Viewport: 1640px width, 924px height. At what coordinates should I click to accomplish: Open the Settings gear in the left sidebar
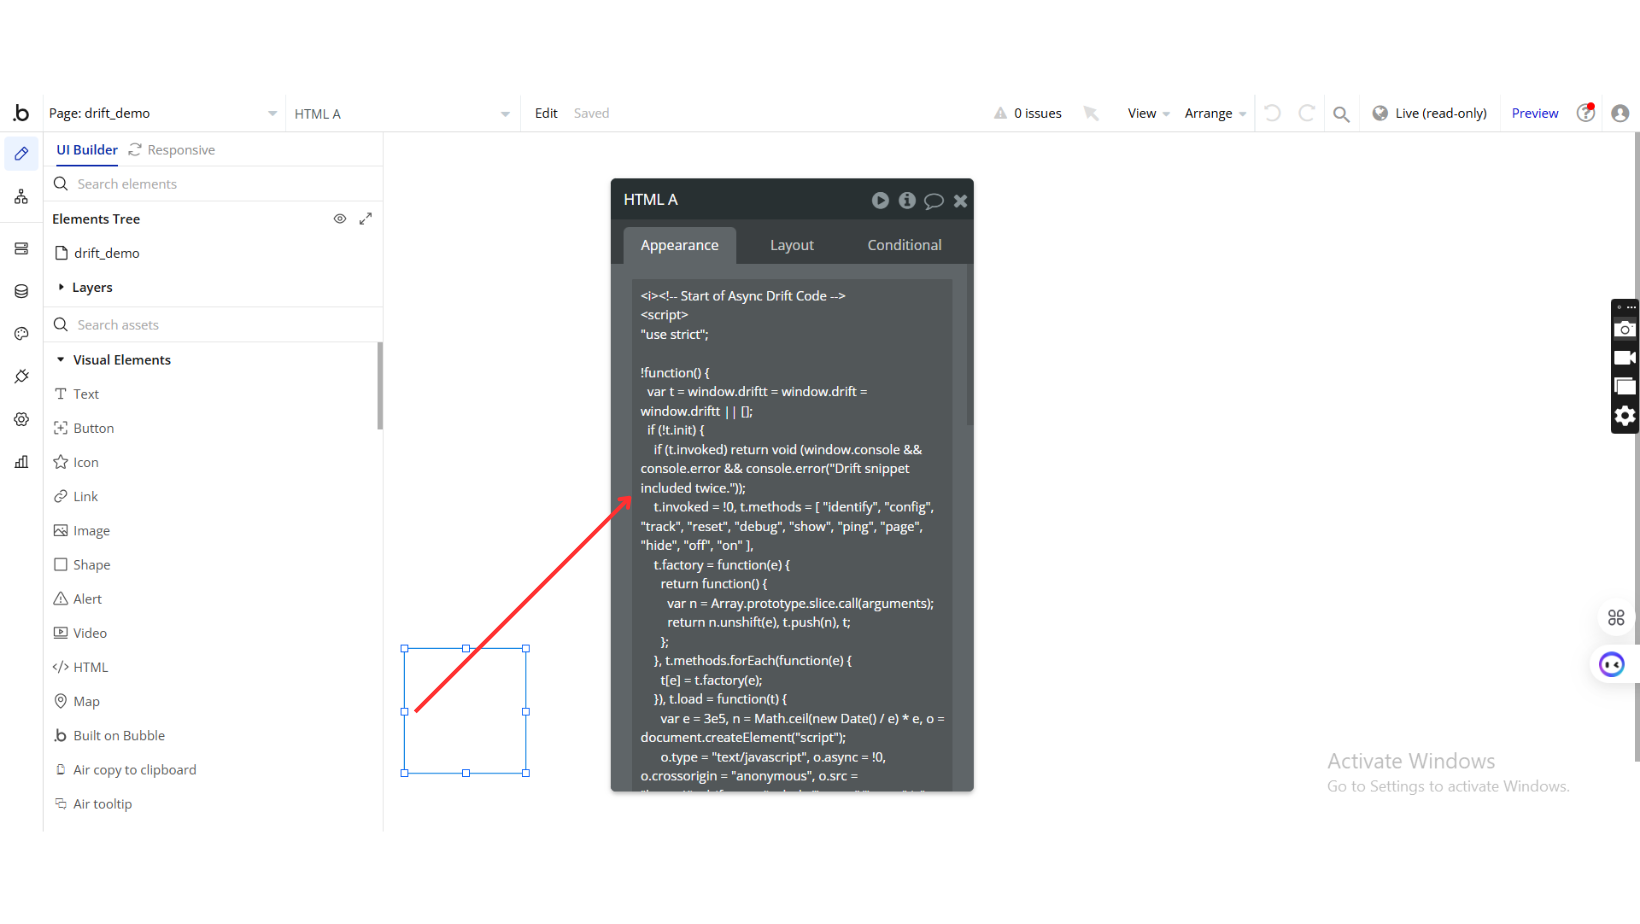click(x=21, y=419)
